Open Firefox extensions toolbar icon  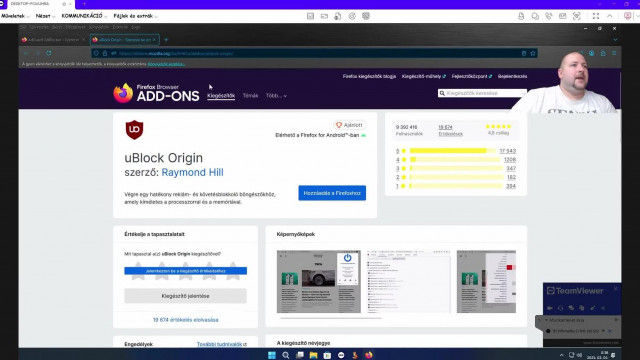click(603, 53)
